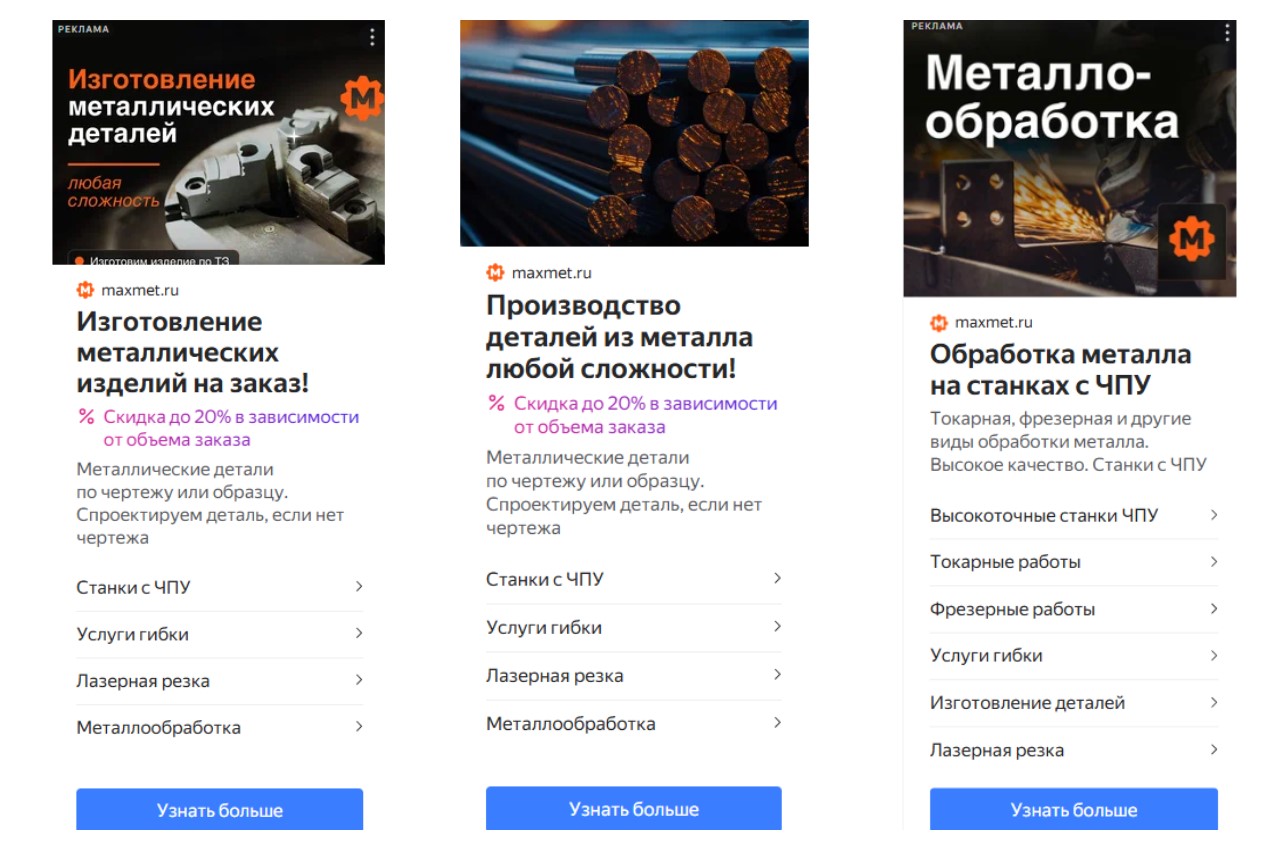Click percent discount icon in the first ad
The height and width of the screenshot is (850, 1280).
pyautogui.click(x=86, y=417)
